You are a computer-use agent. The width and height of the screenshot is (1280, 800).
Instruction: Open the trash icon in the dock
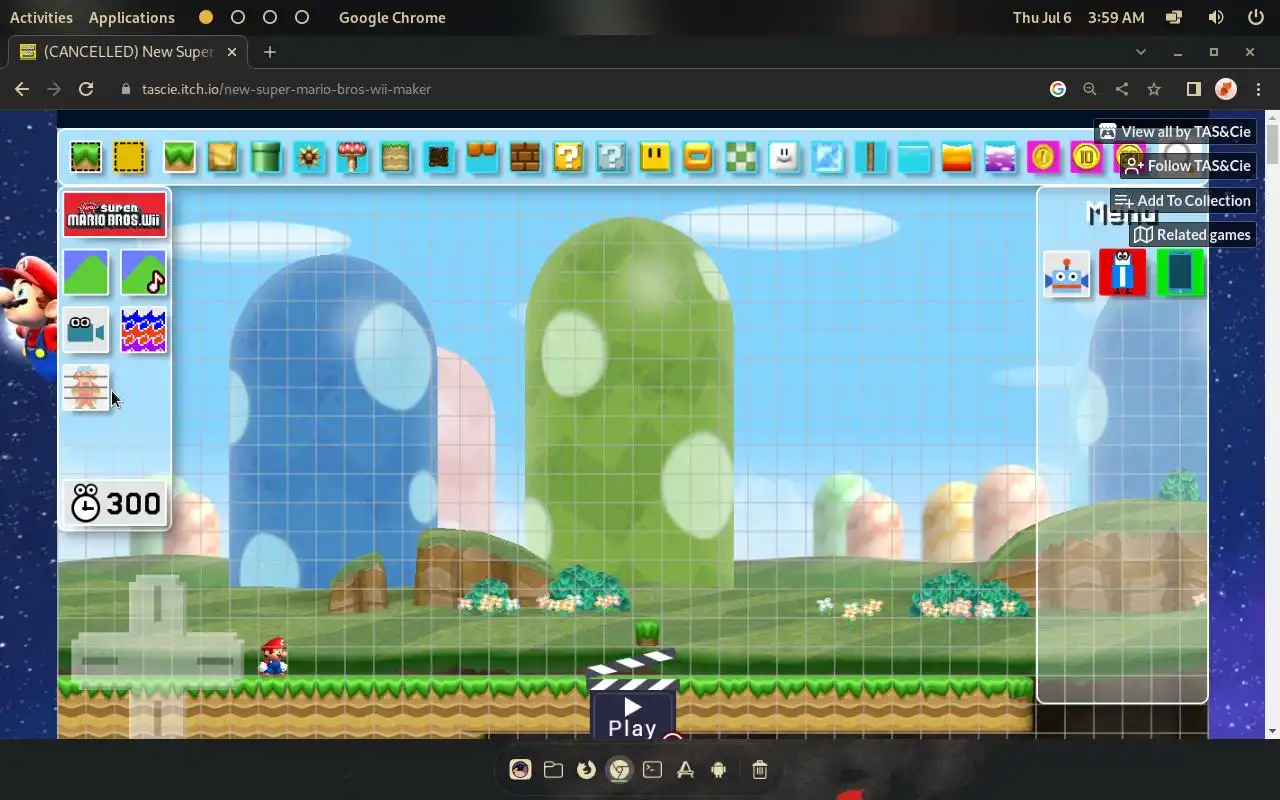[x=759, y=769]
